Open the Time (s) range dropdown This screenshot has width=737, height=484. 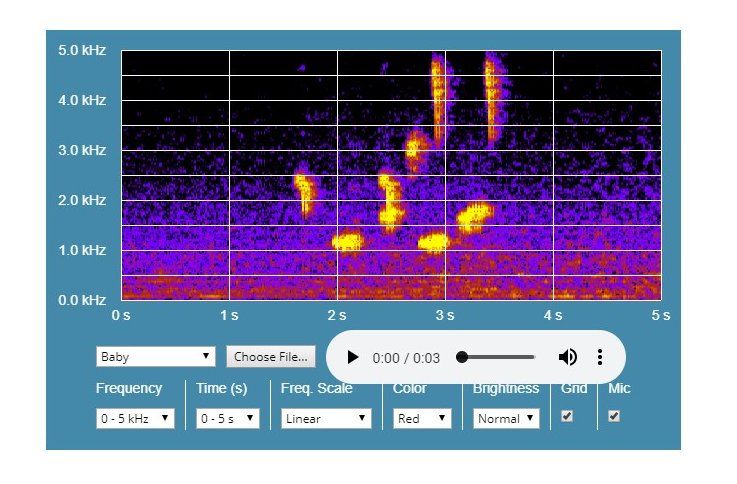tap(228, 419)
